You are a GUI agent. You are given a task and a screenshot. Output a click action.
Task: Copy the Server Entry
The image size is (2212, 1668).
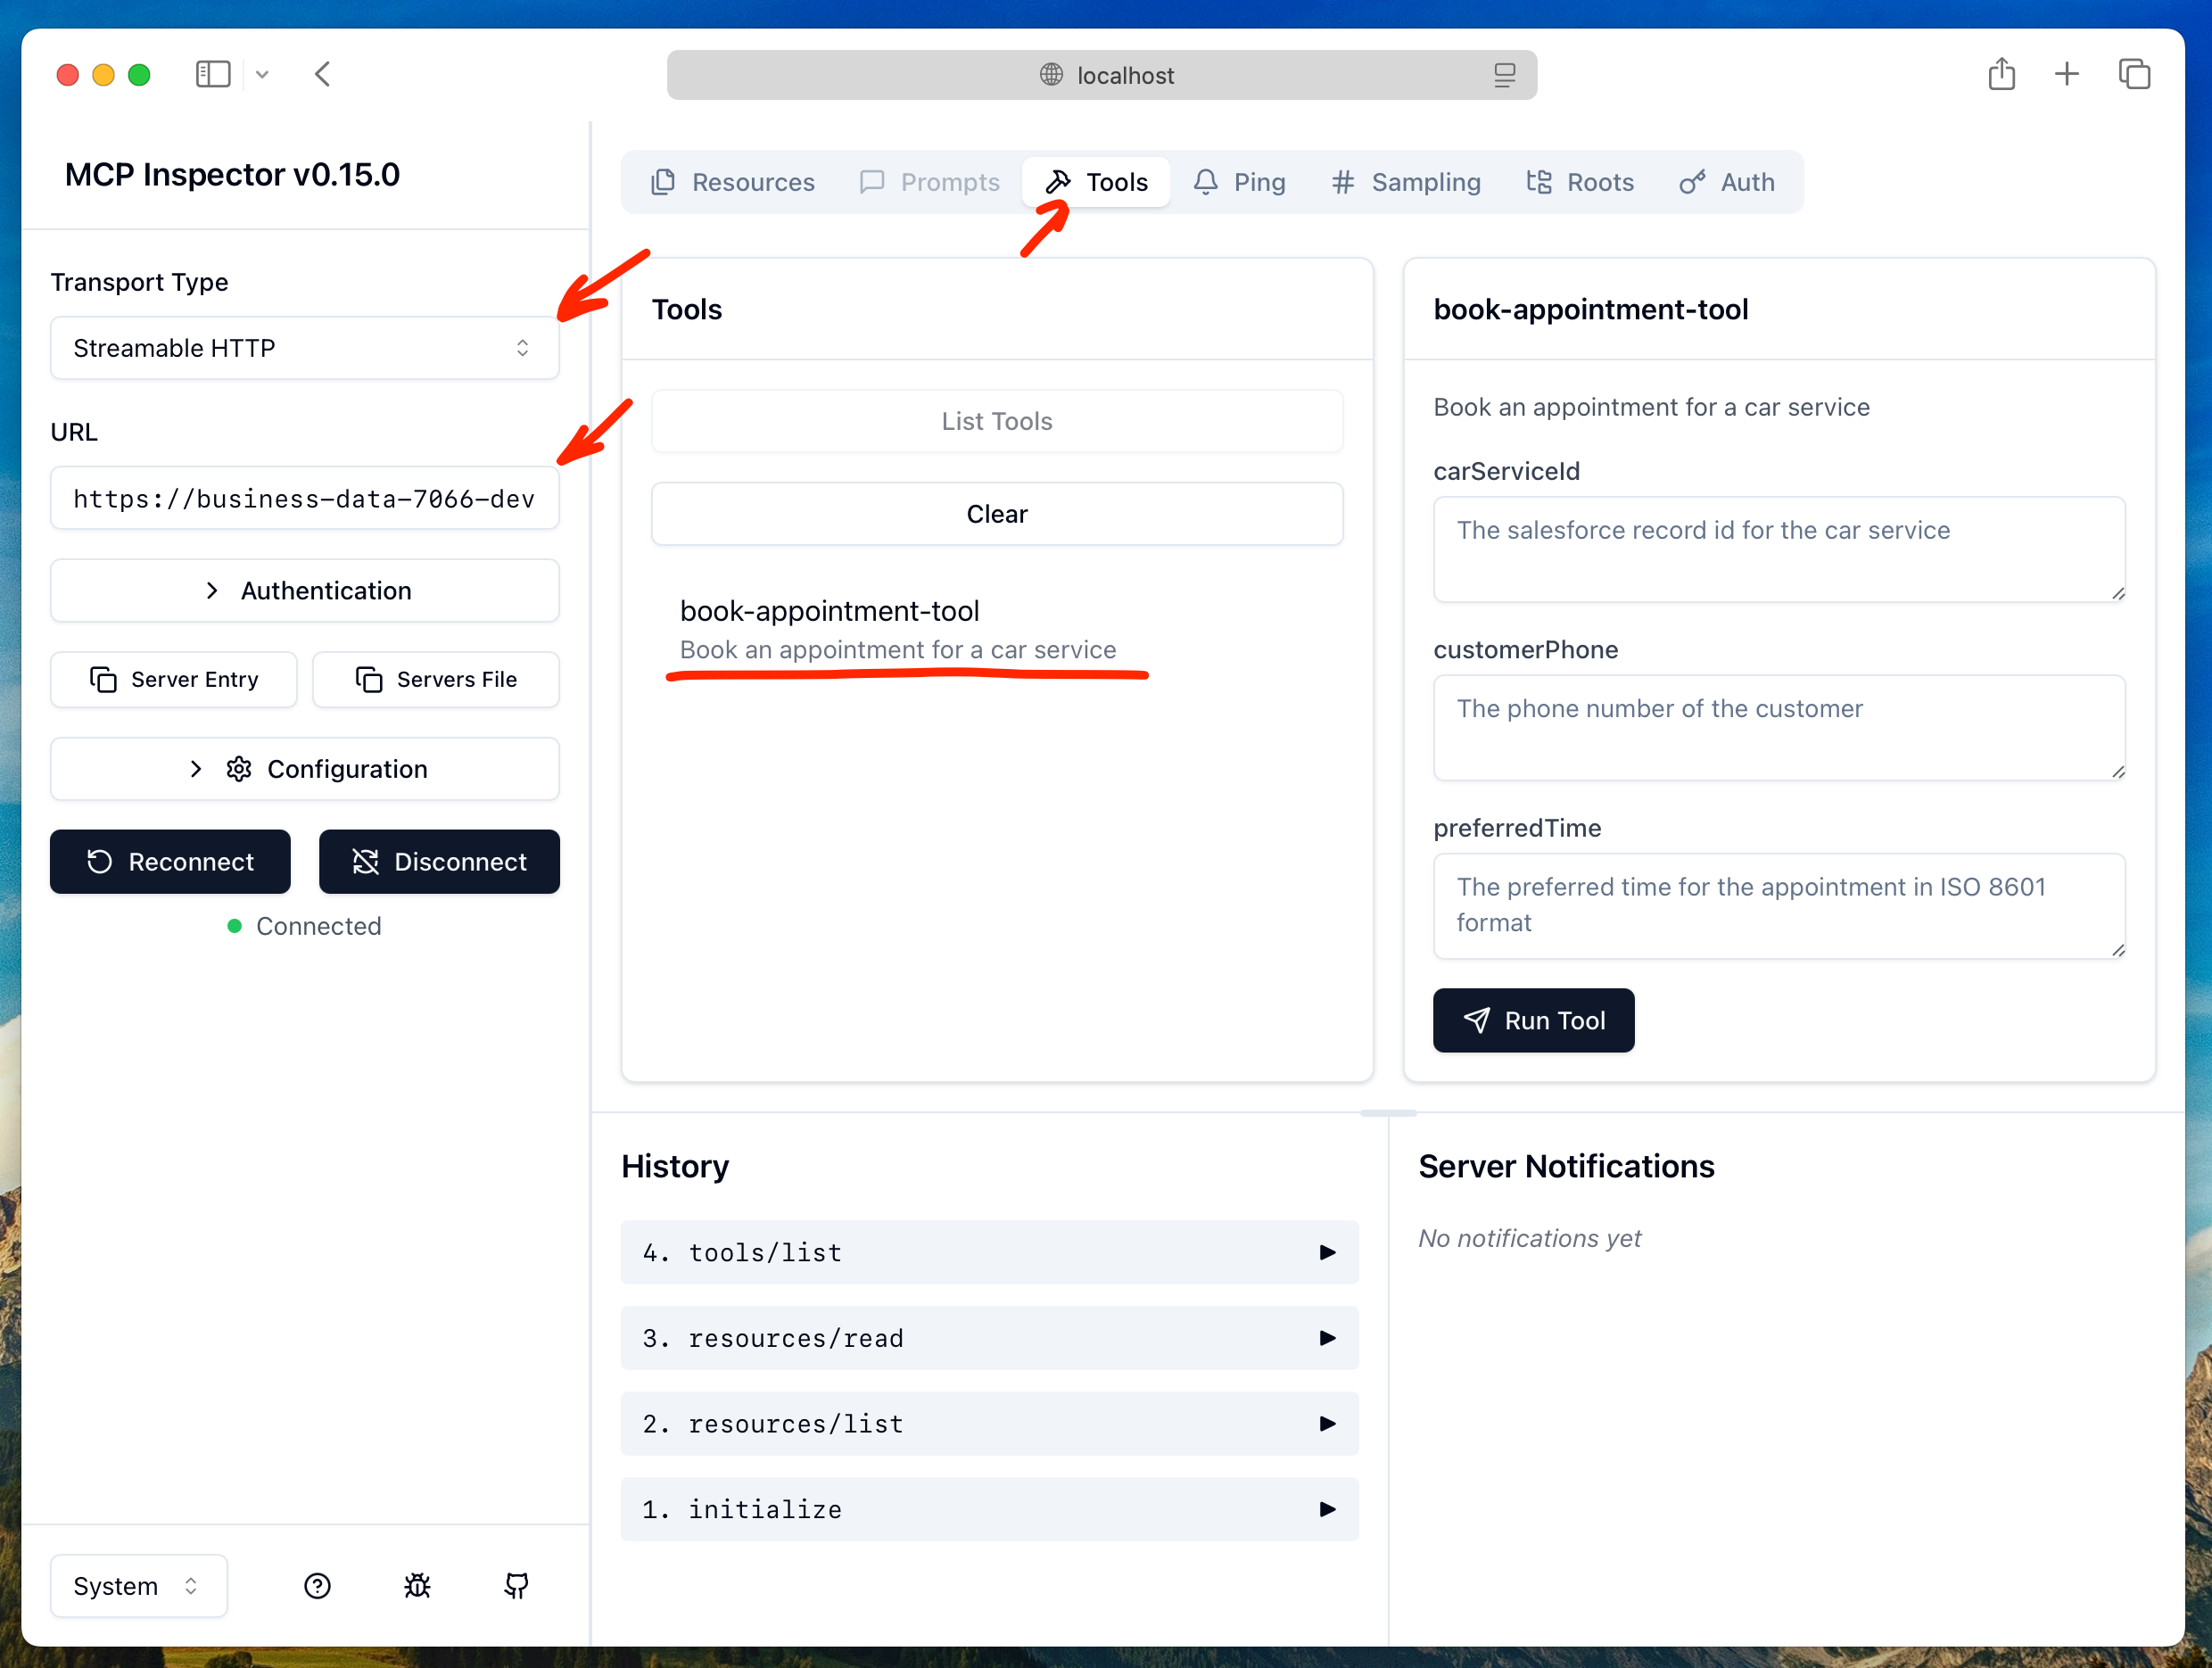[174, 679]
